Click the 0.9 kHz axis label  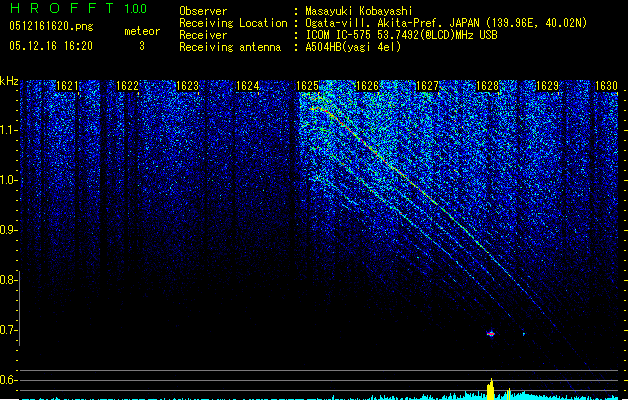8,230
